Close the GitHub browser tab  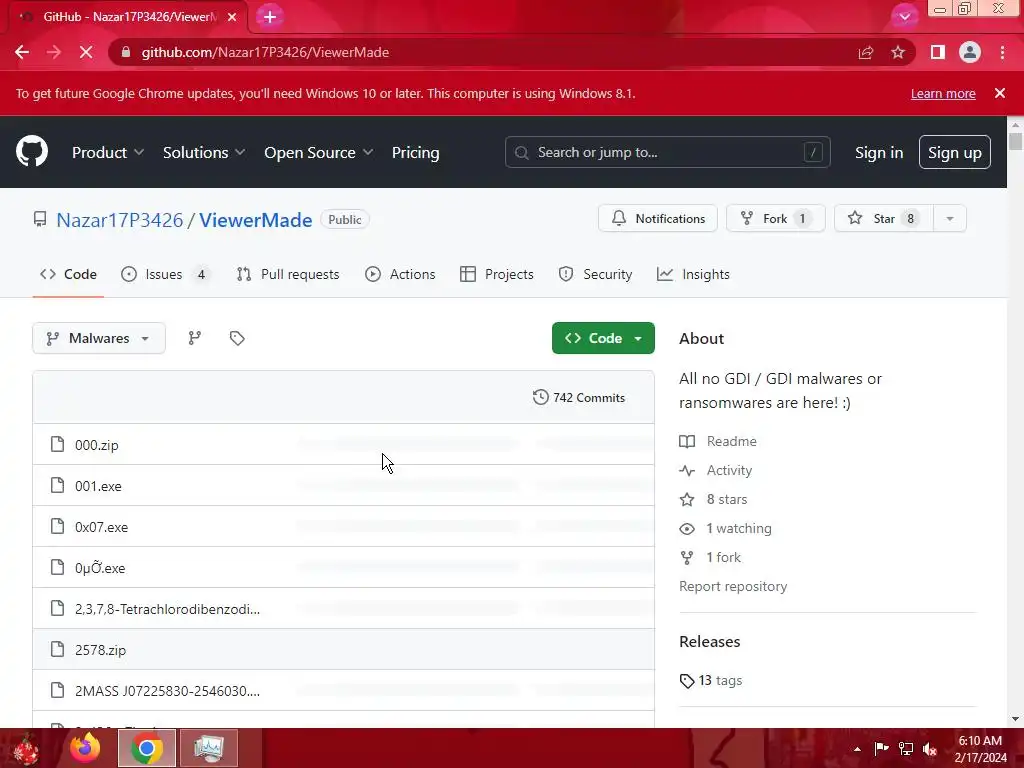coord(232,17)
